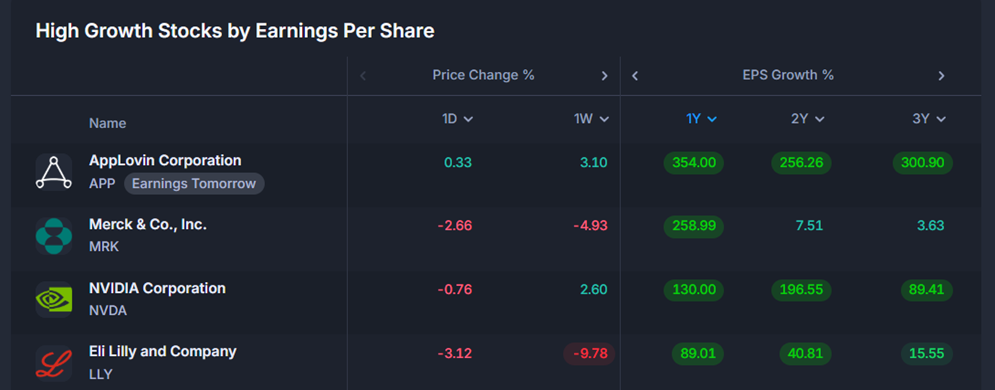
Task: Sort by 3Y EPS growth column
Action: (x=929, y=119)
